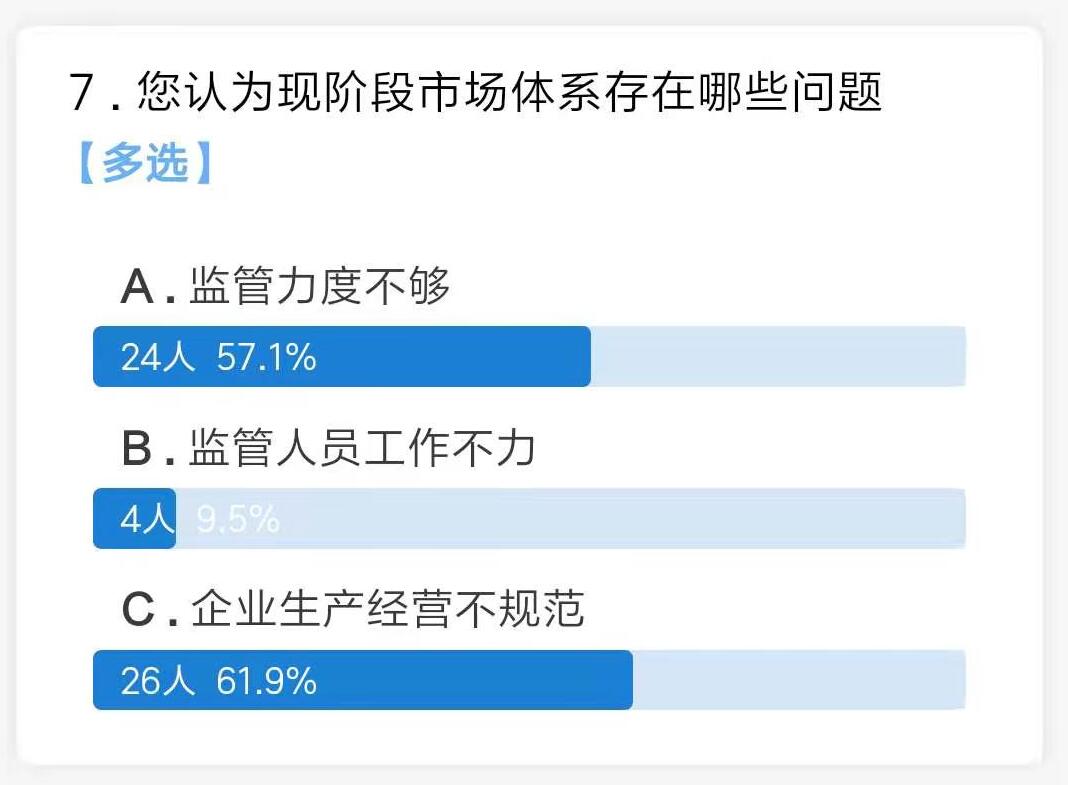Click the letter B option marker

click(x=138, y=448)
